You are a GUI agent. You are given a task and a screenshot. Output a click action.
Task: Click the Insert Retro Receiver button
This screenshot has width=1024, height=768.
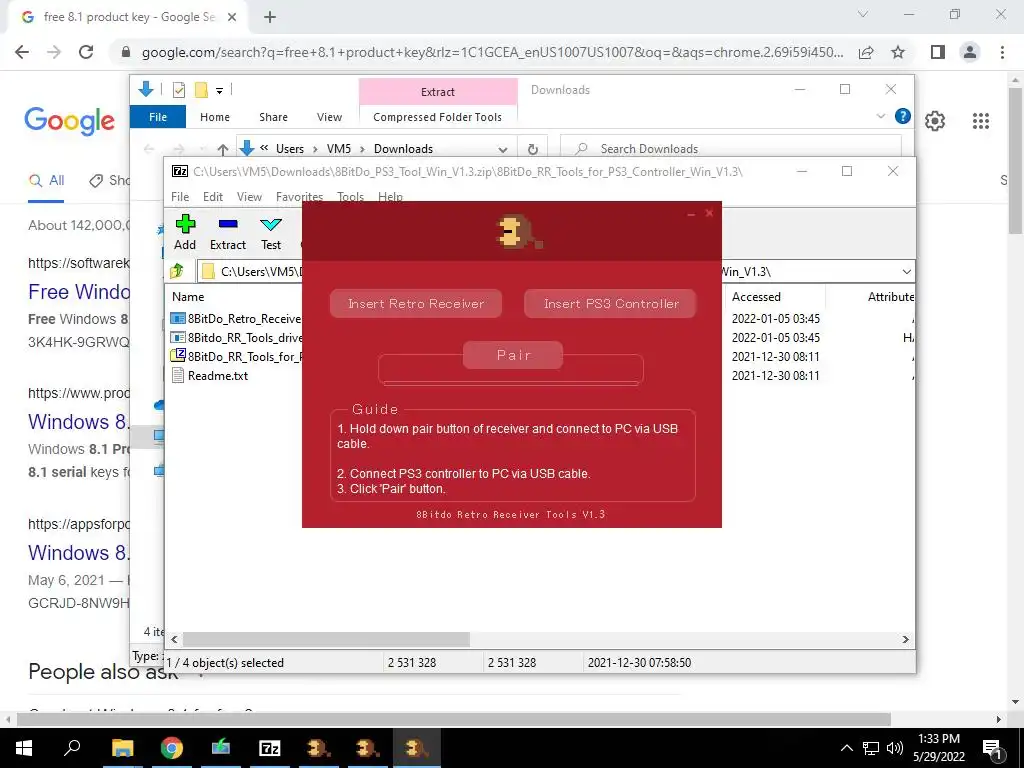pyautogui.click(x=416, y=304)
